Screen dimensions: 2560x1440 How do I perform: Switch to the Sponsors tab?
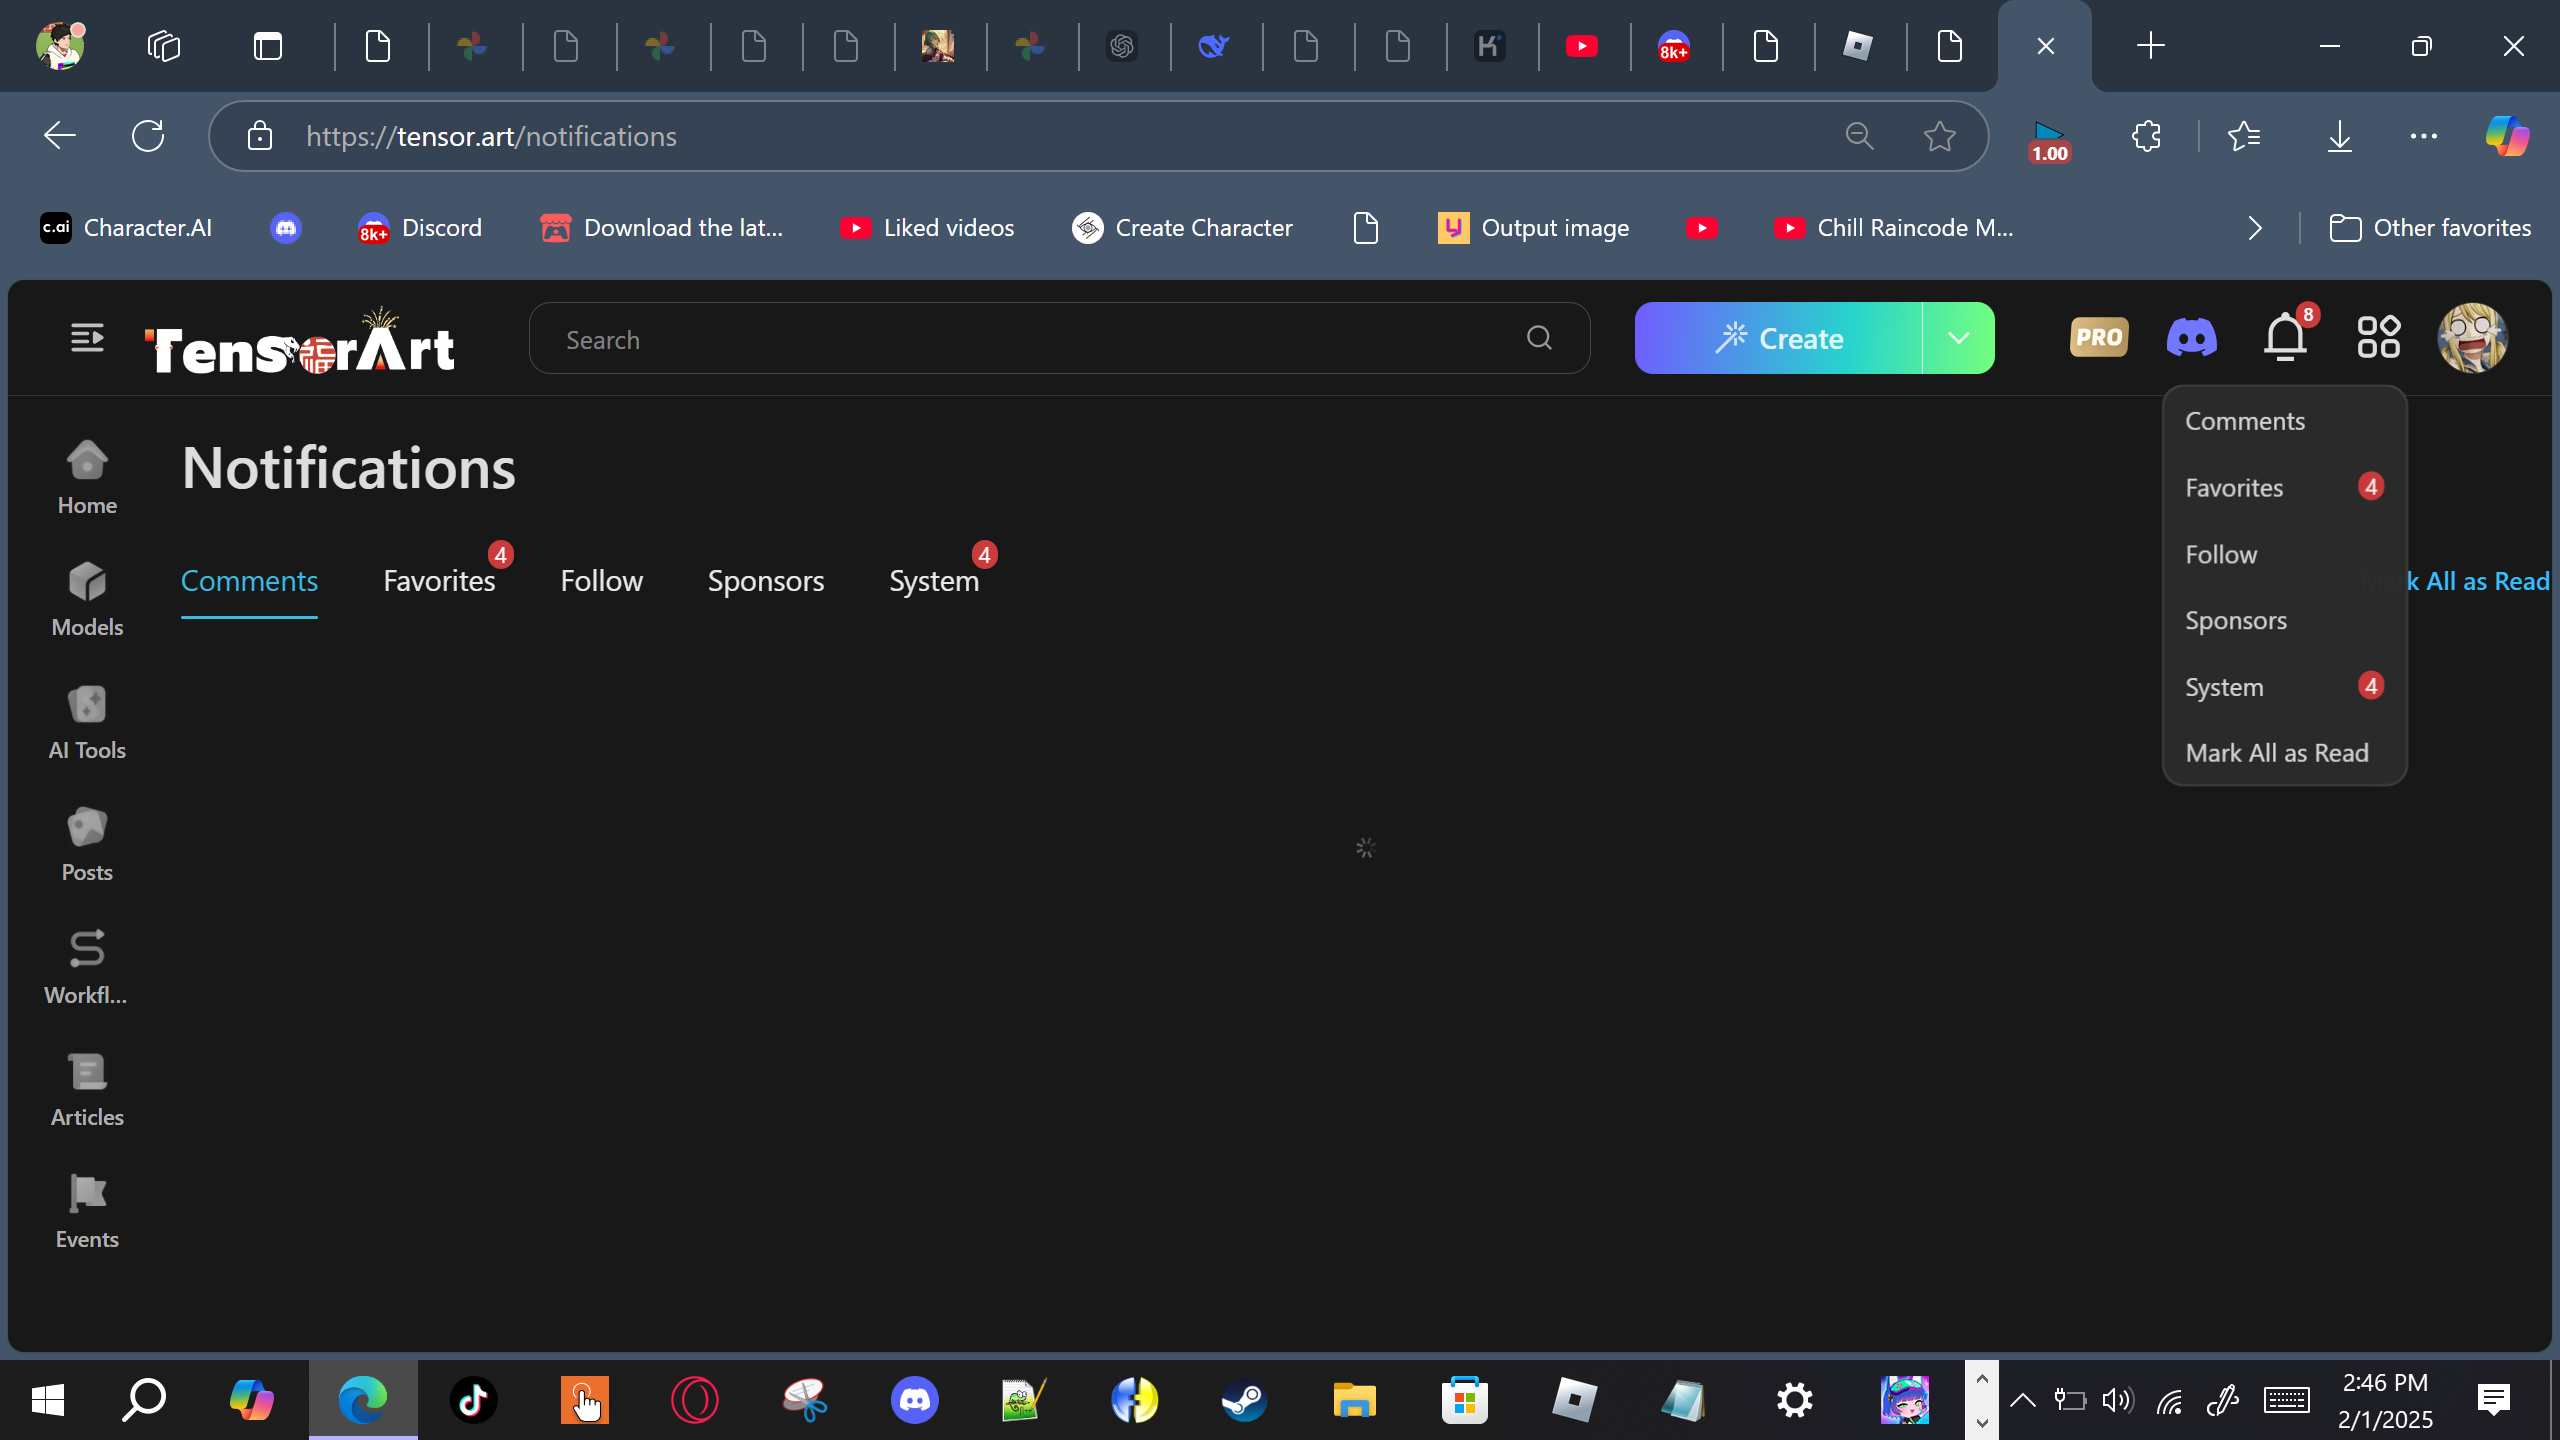pos(765,581)
